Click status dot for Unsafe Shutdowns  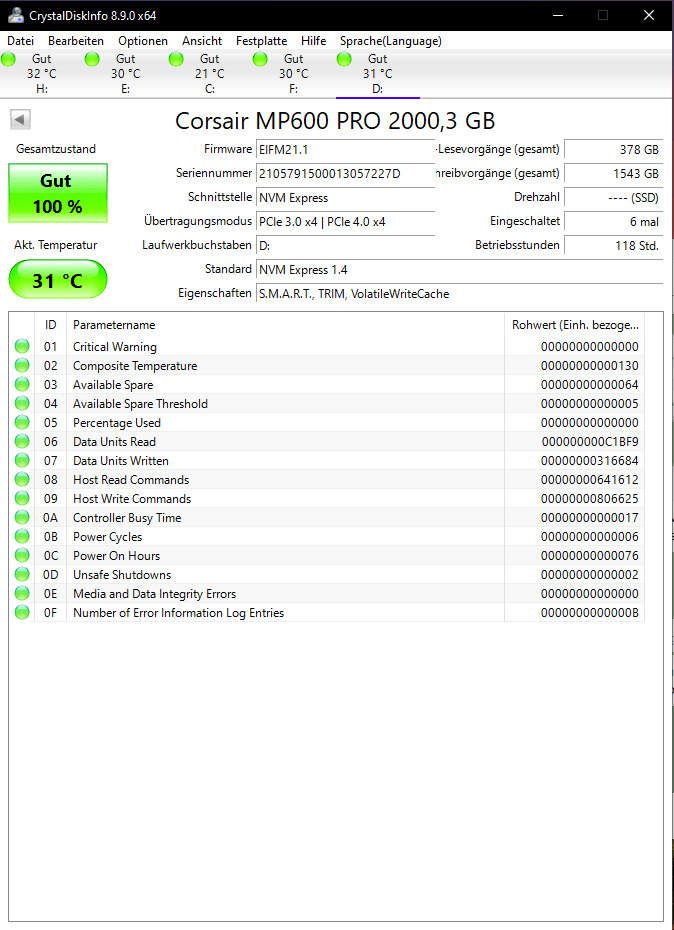tap(22, 574)
